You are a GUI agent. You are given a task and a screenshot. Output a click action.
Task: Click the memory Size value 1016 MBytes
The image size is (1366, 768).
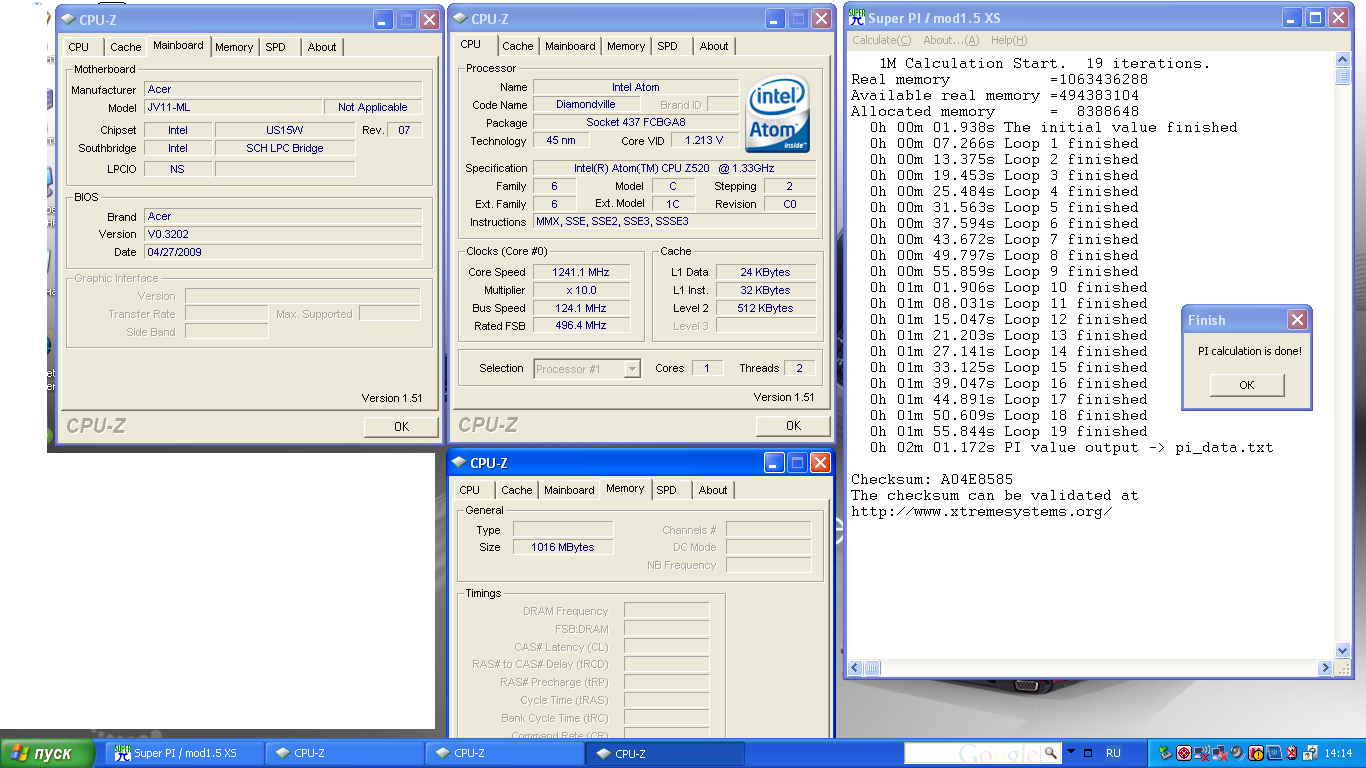563,548
